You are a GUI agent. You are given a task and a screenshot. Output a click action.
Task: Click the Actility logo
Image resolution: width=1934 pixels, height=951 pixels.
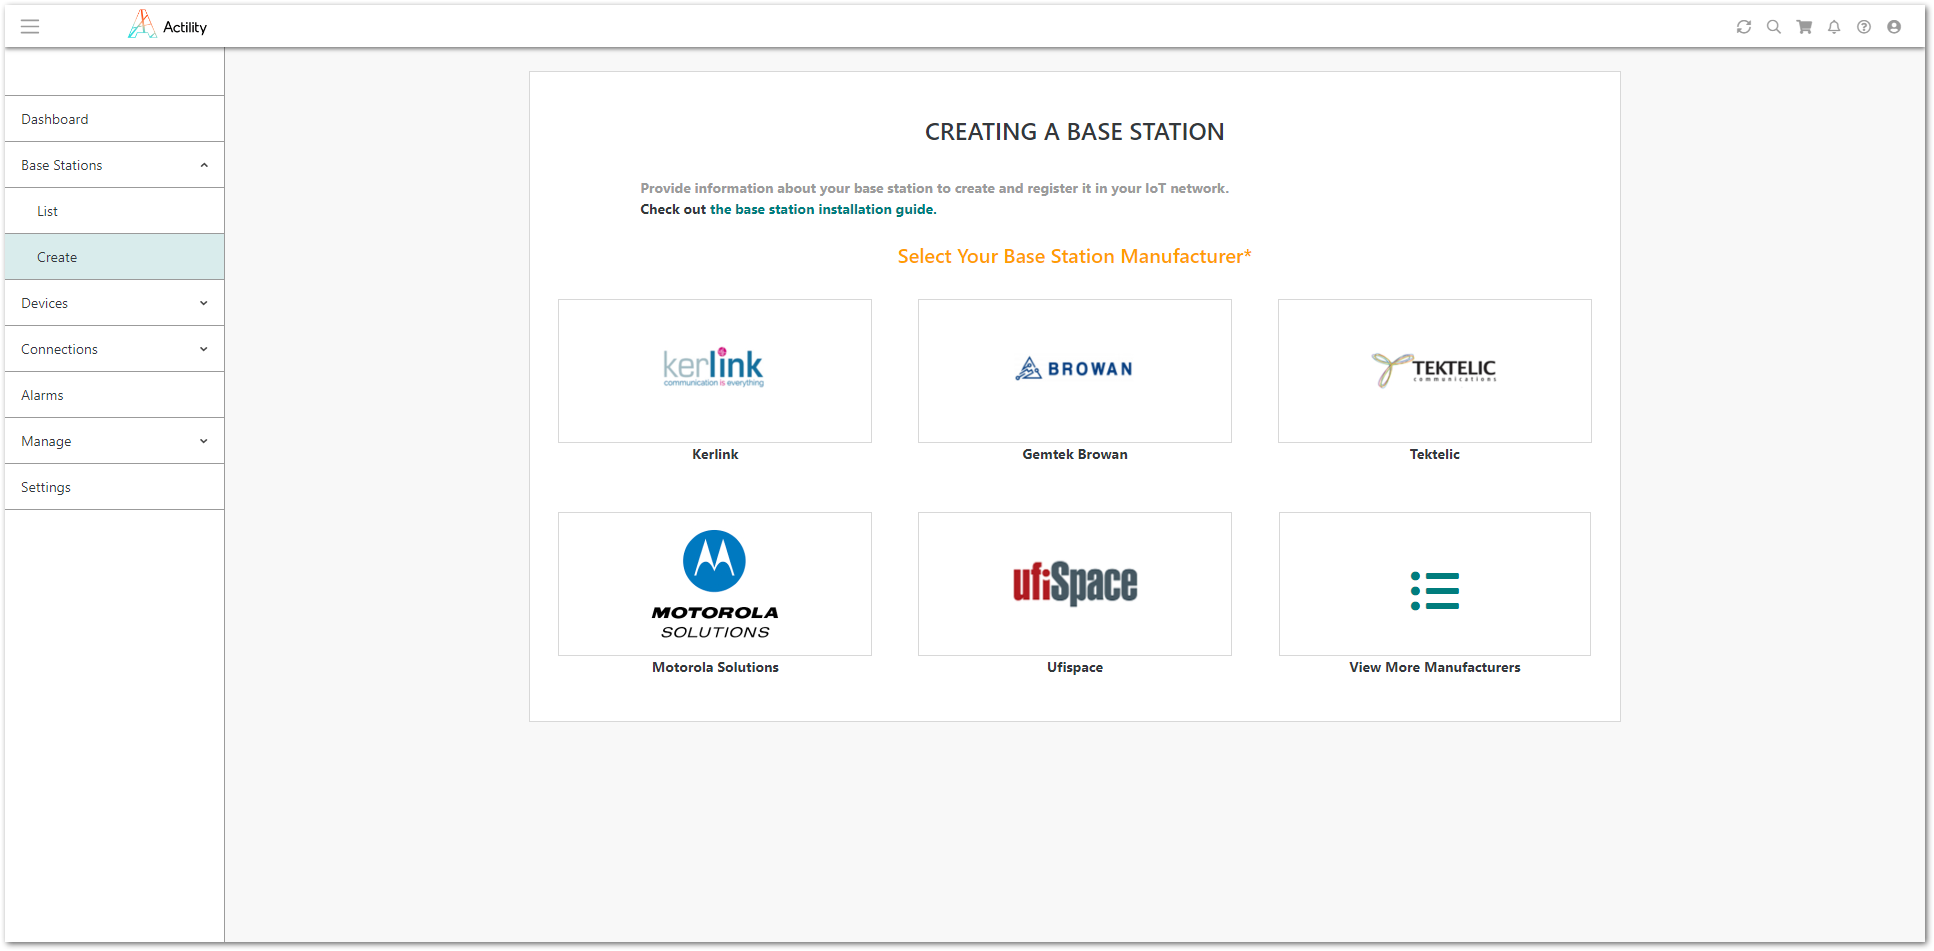click(x=168, y=25)
